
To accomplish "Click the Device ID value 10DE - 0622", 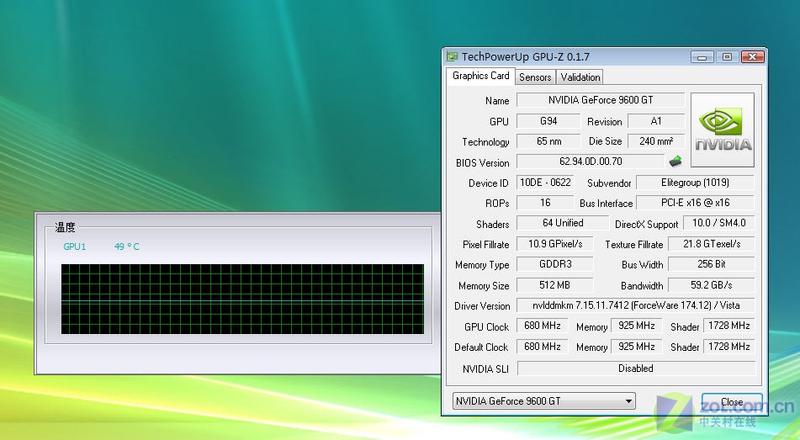I will 545,182.
